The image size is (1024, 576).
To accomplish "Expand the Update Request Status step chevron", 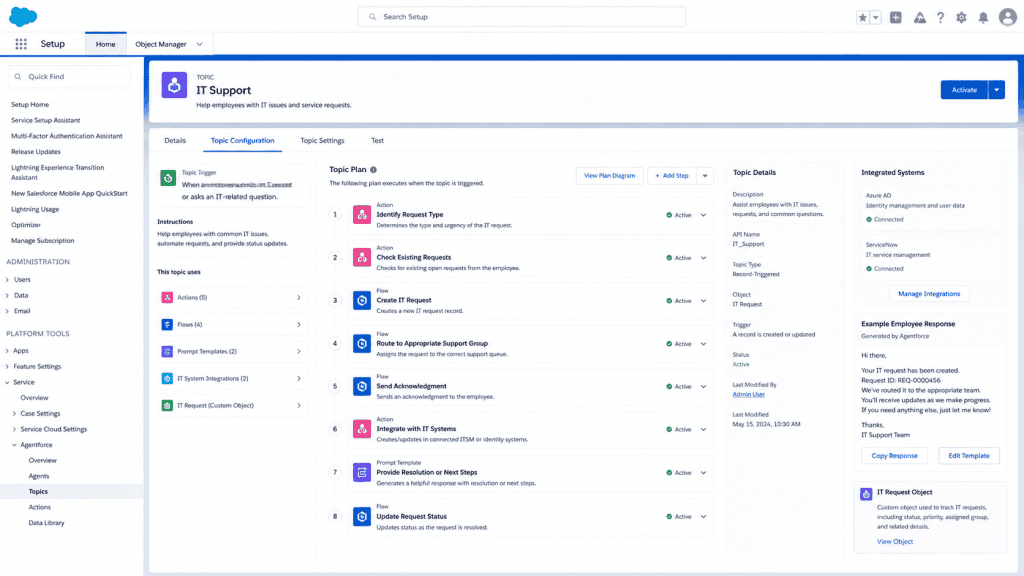I will 703,517.
